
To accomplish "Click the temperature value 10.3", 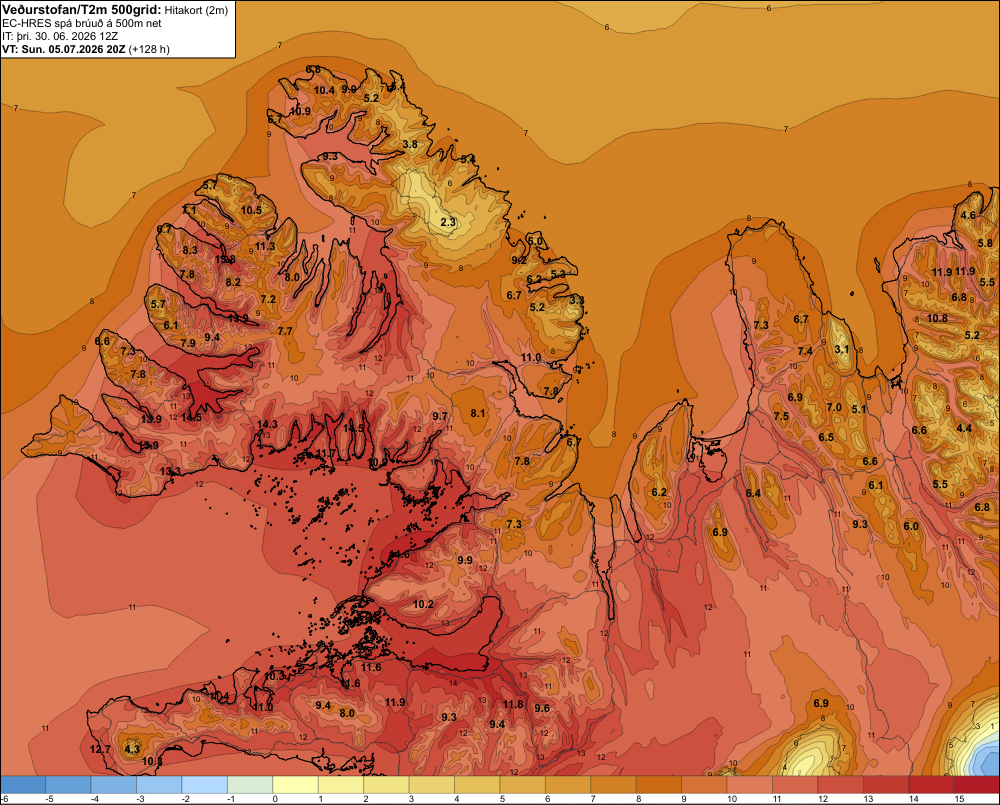I will [x=275, y=676].
